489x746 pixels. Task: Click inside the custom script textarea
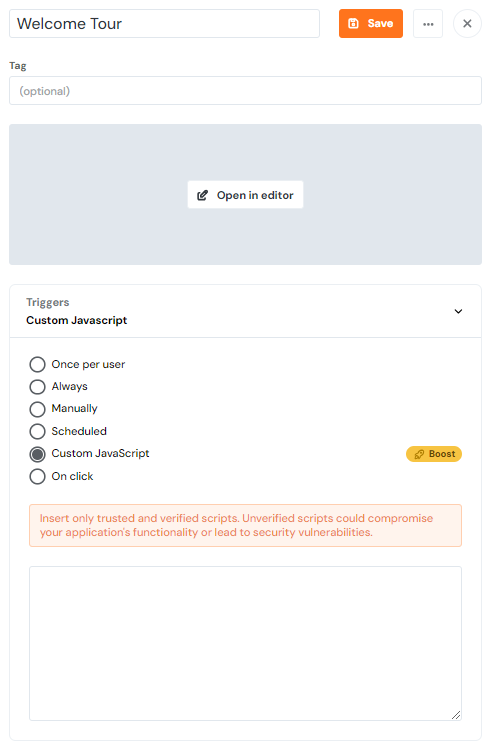[x=245, y=643]
